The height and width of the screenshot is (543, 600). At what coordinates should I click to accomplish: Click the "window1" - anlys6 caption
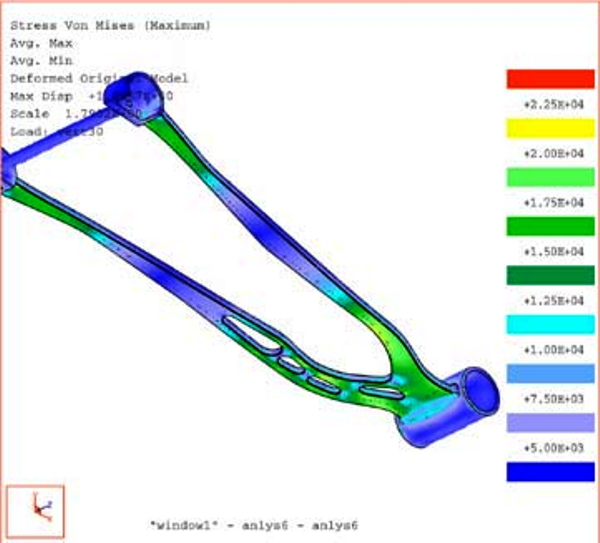click(x=252, y=525)
